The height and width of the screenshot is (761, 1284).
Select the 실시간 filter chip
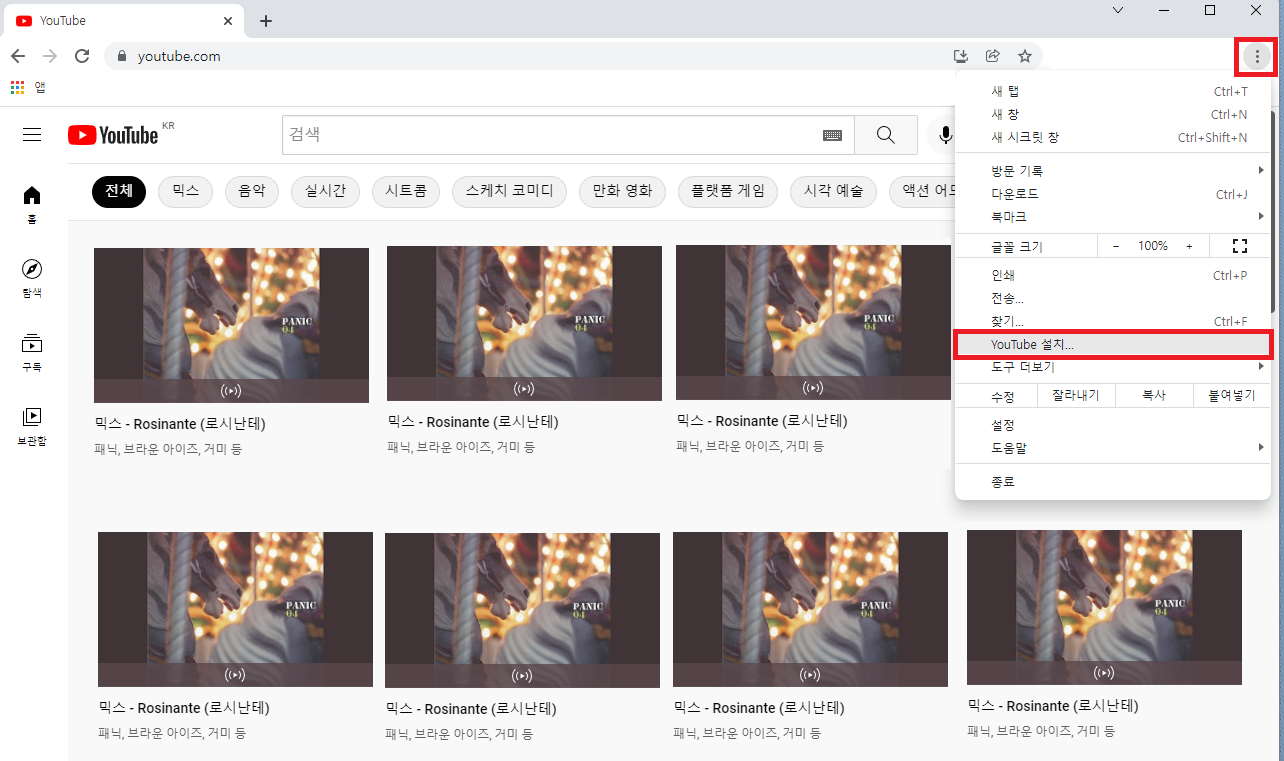(x=325, y=191)
